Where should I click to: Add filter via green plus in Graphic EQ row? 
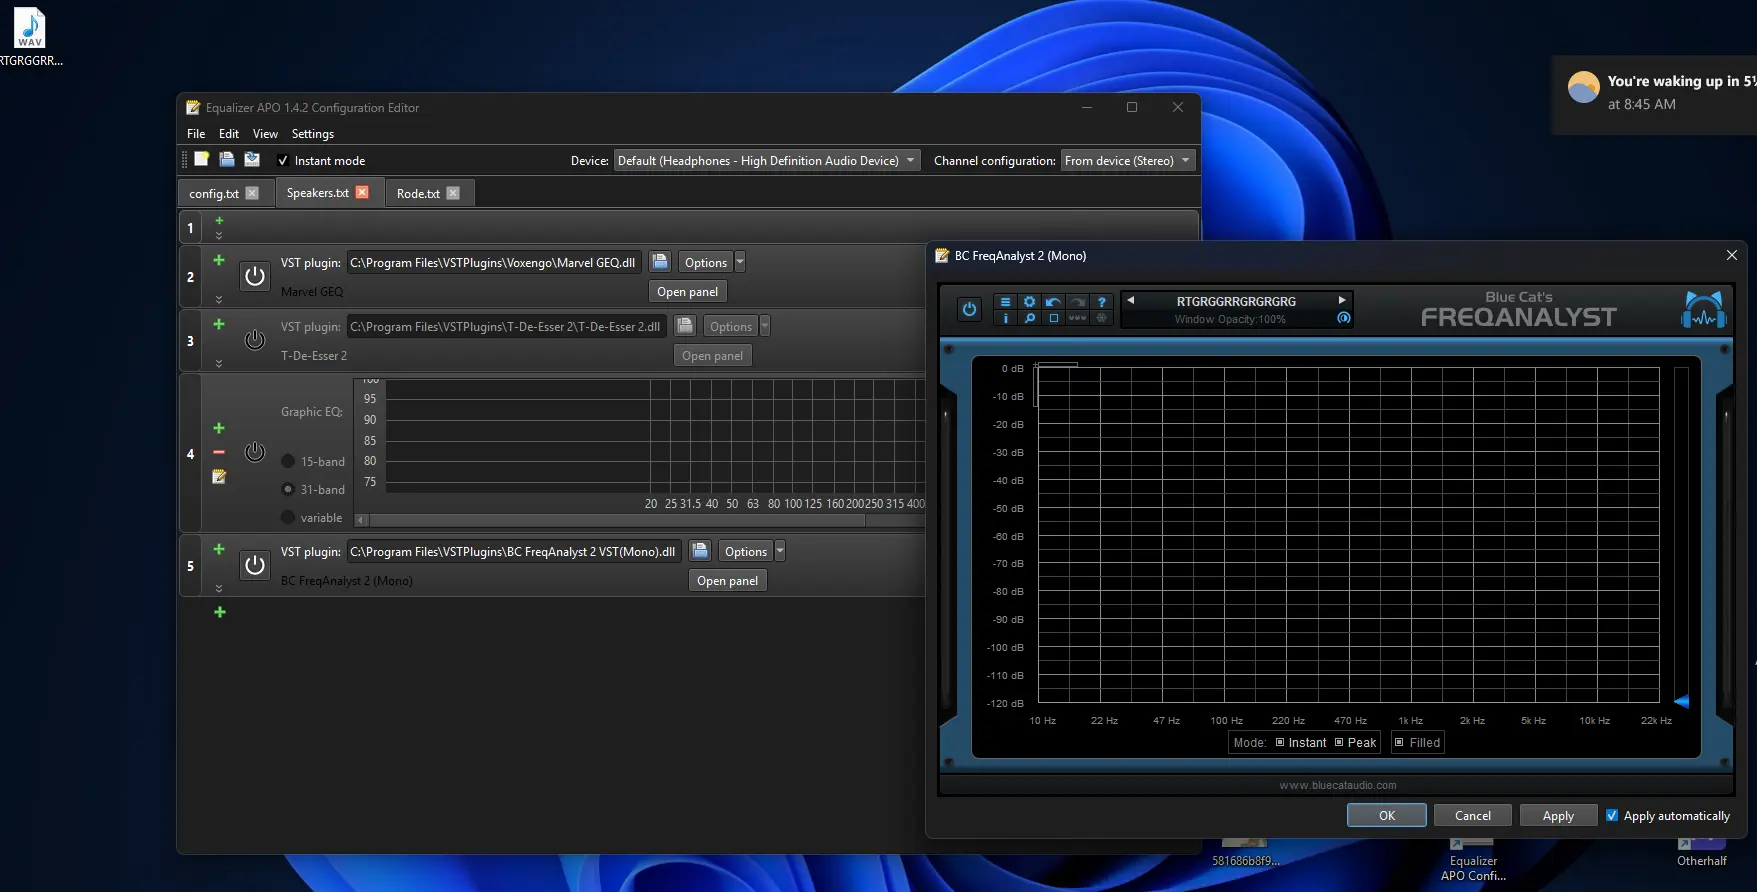[219, 428]
